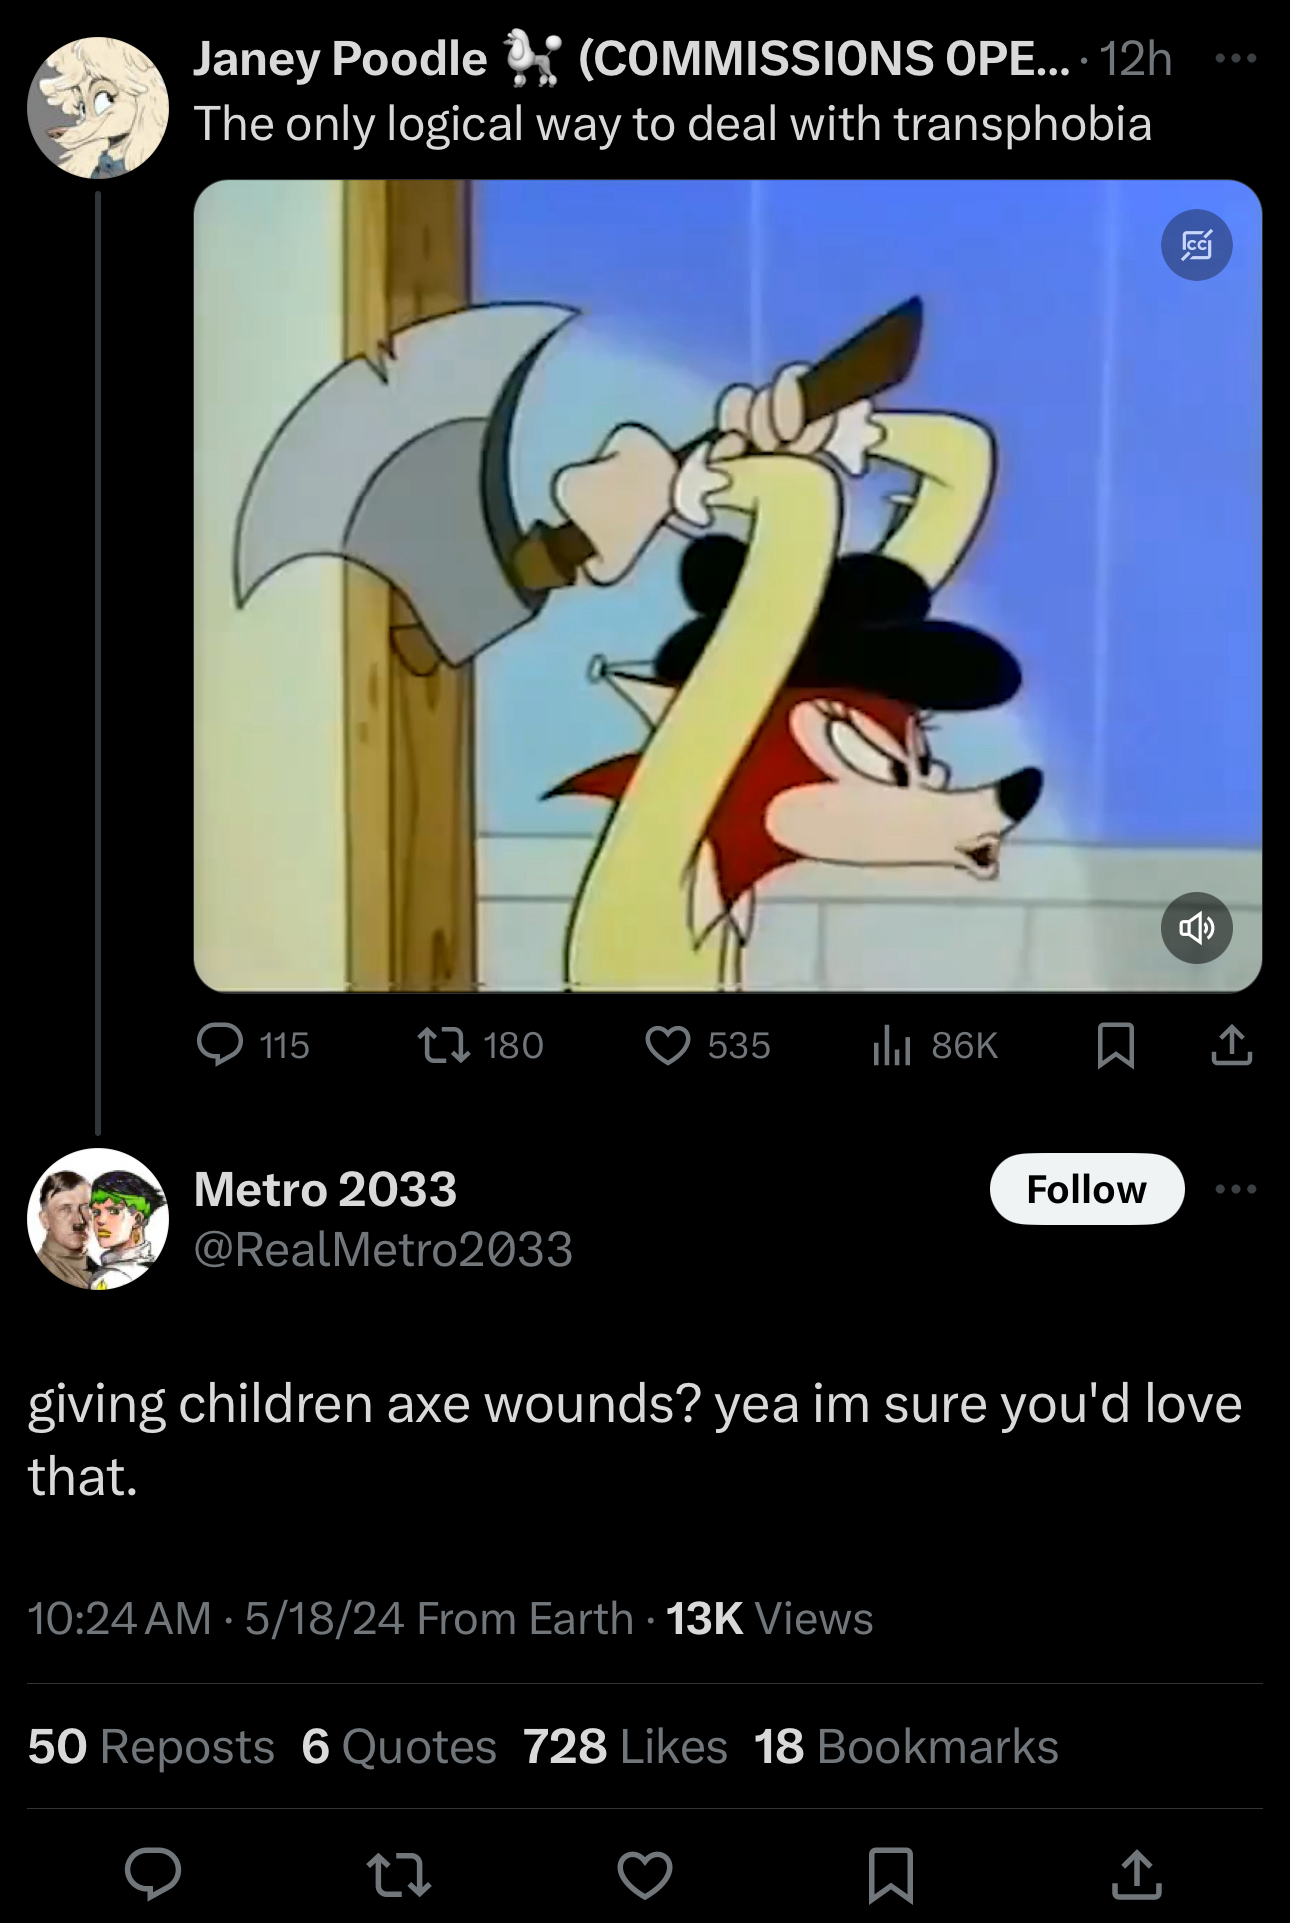Follow Metro 2033
The width and height of the screenshot is (1290, 1923).
tap(1087, 1189)
